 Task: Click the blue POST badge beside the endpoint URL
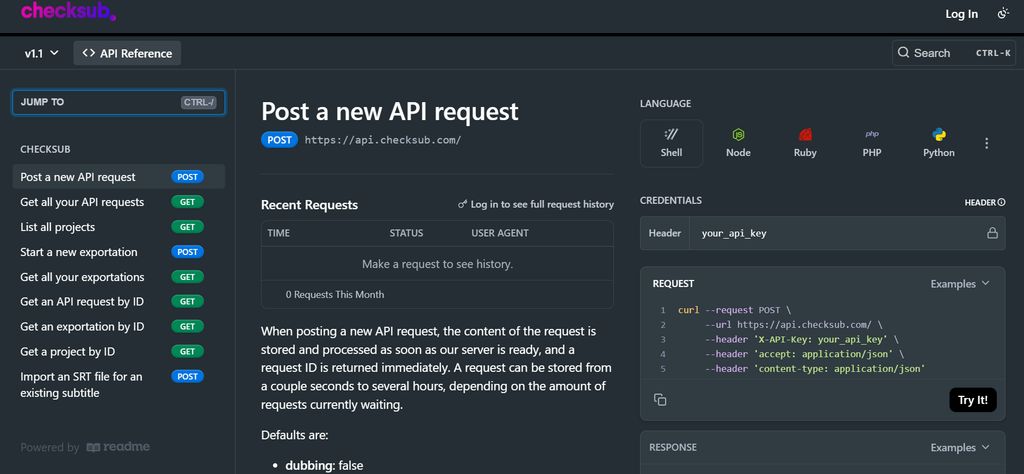tap(280, 140)
